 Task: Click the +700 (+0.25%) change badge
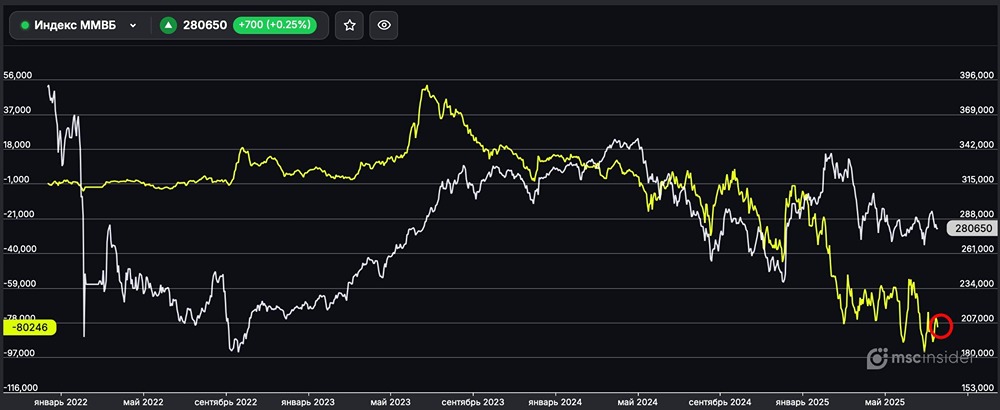(275, 26)
